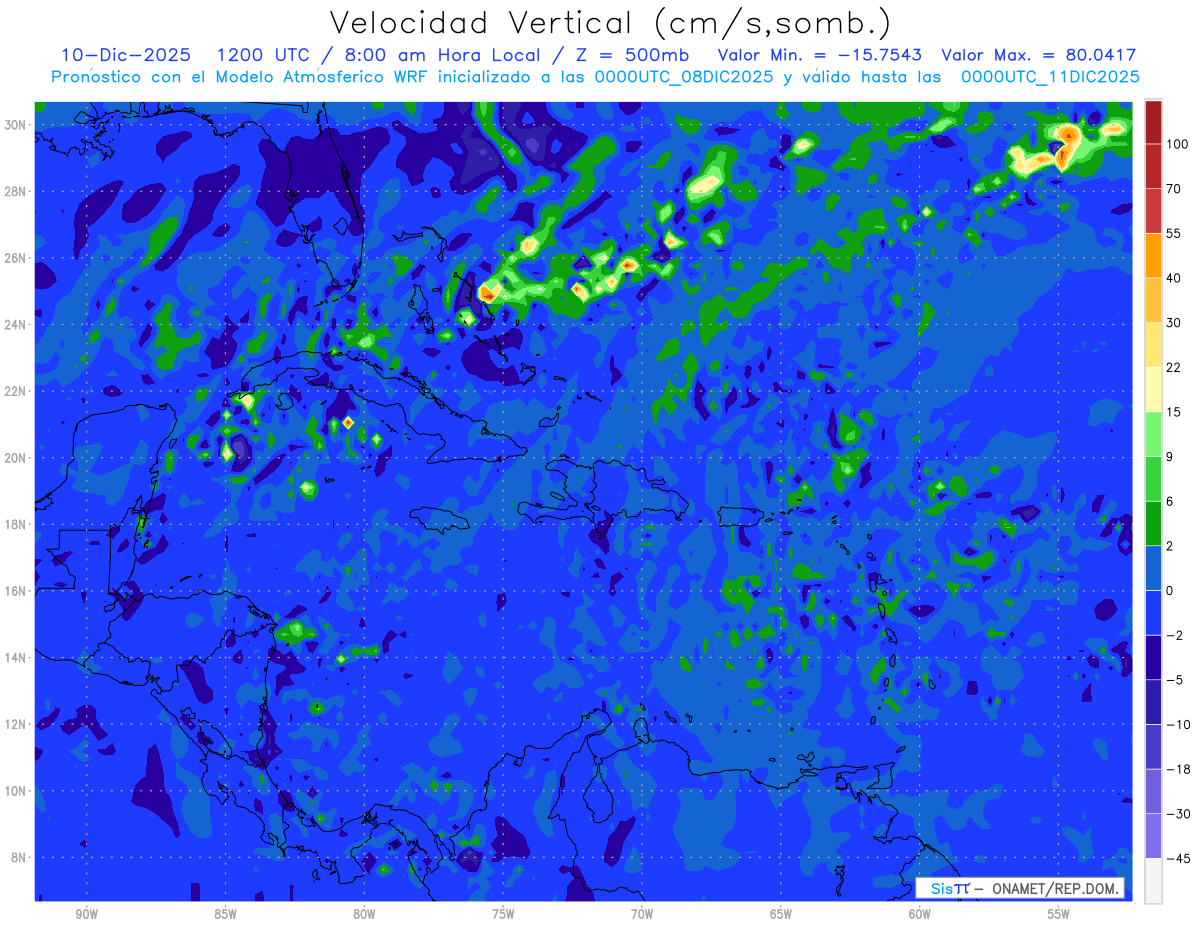1200x927 pixels.
Task: Click the '22' colorbar label
Action: click(x=1174, y=367)
